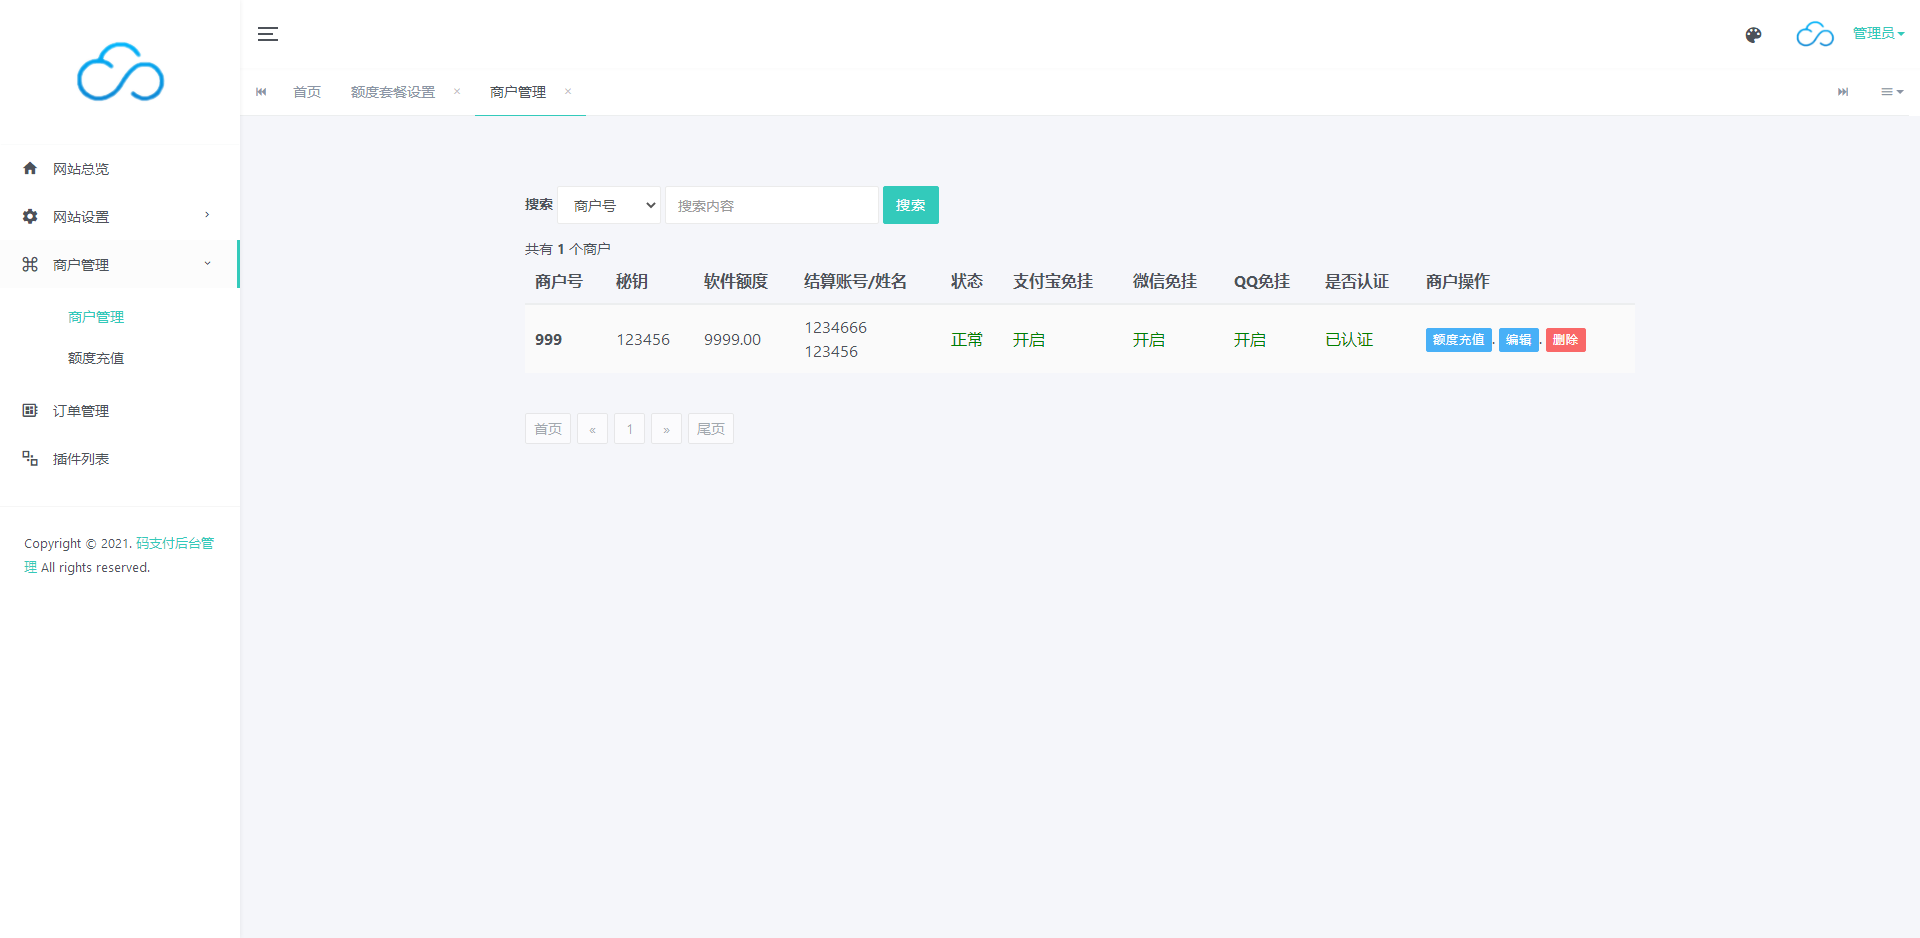Delete merchant 999 with red 删除 button
The width and height of the screenshot is (1920, 938).
tap(1565, 340)
